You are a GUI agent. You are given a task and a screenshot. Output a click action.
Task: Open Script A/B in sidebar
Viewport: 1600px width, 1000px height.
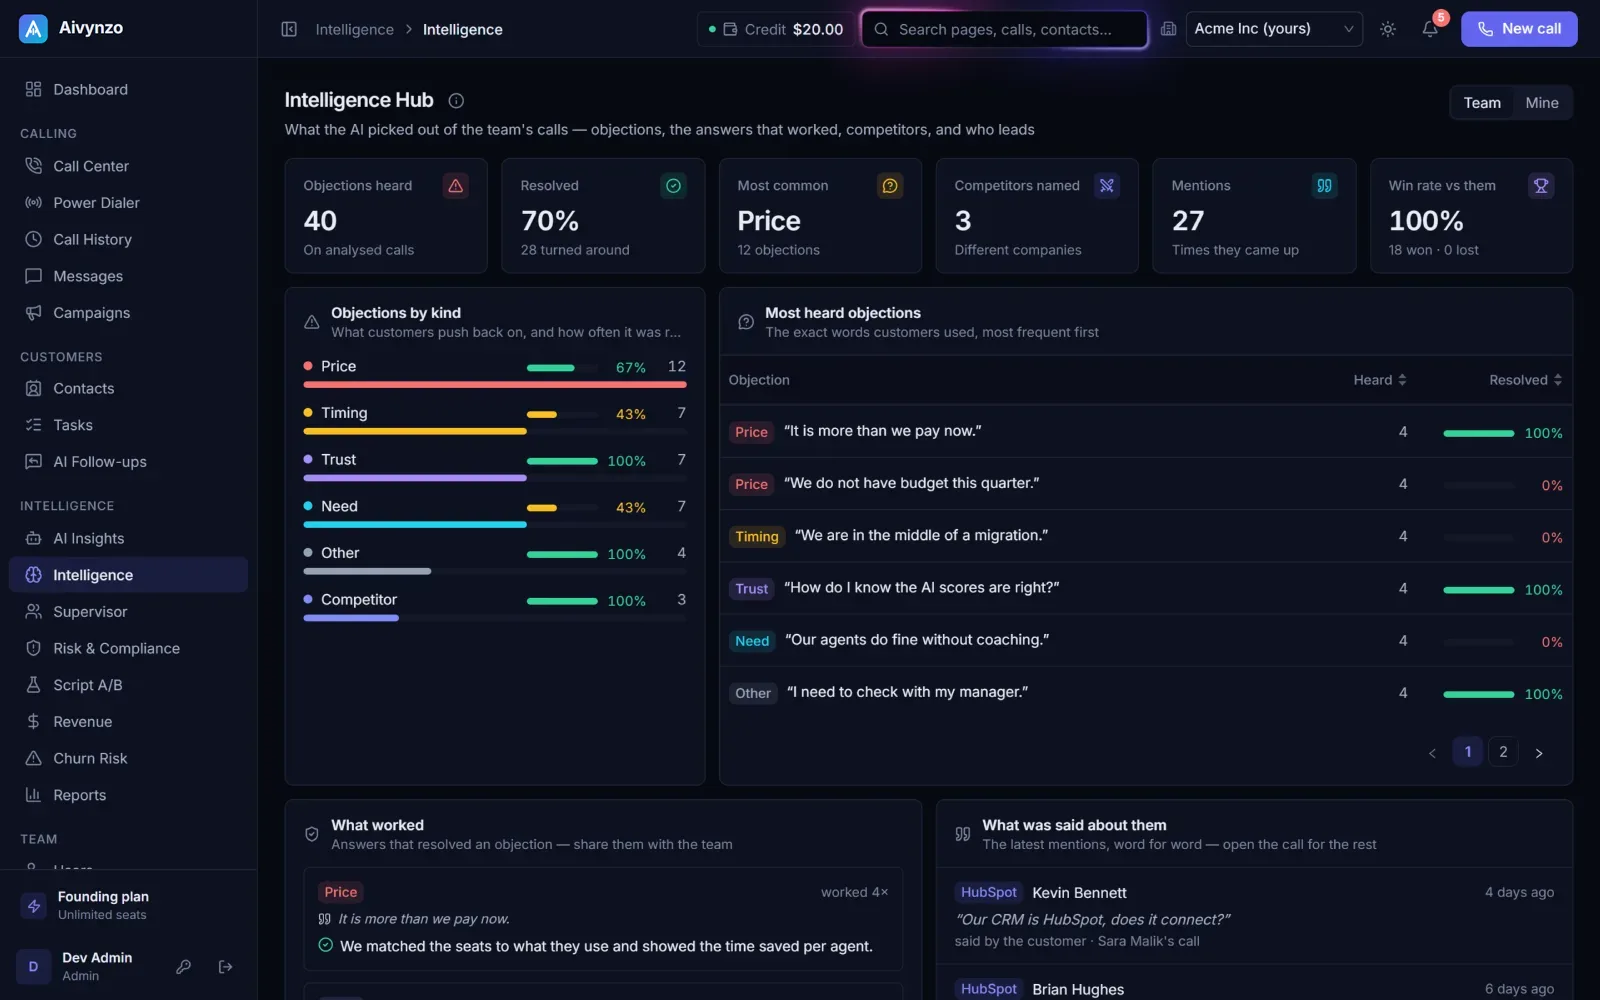coord(128,685)
